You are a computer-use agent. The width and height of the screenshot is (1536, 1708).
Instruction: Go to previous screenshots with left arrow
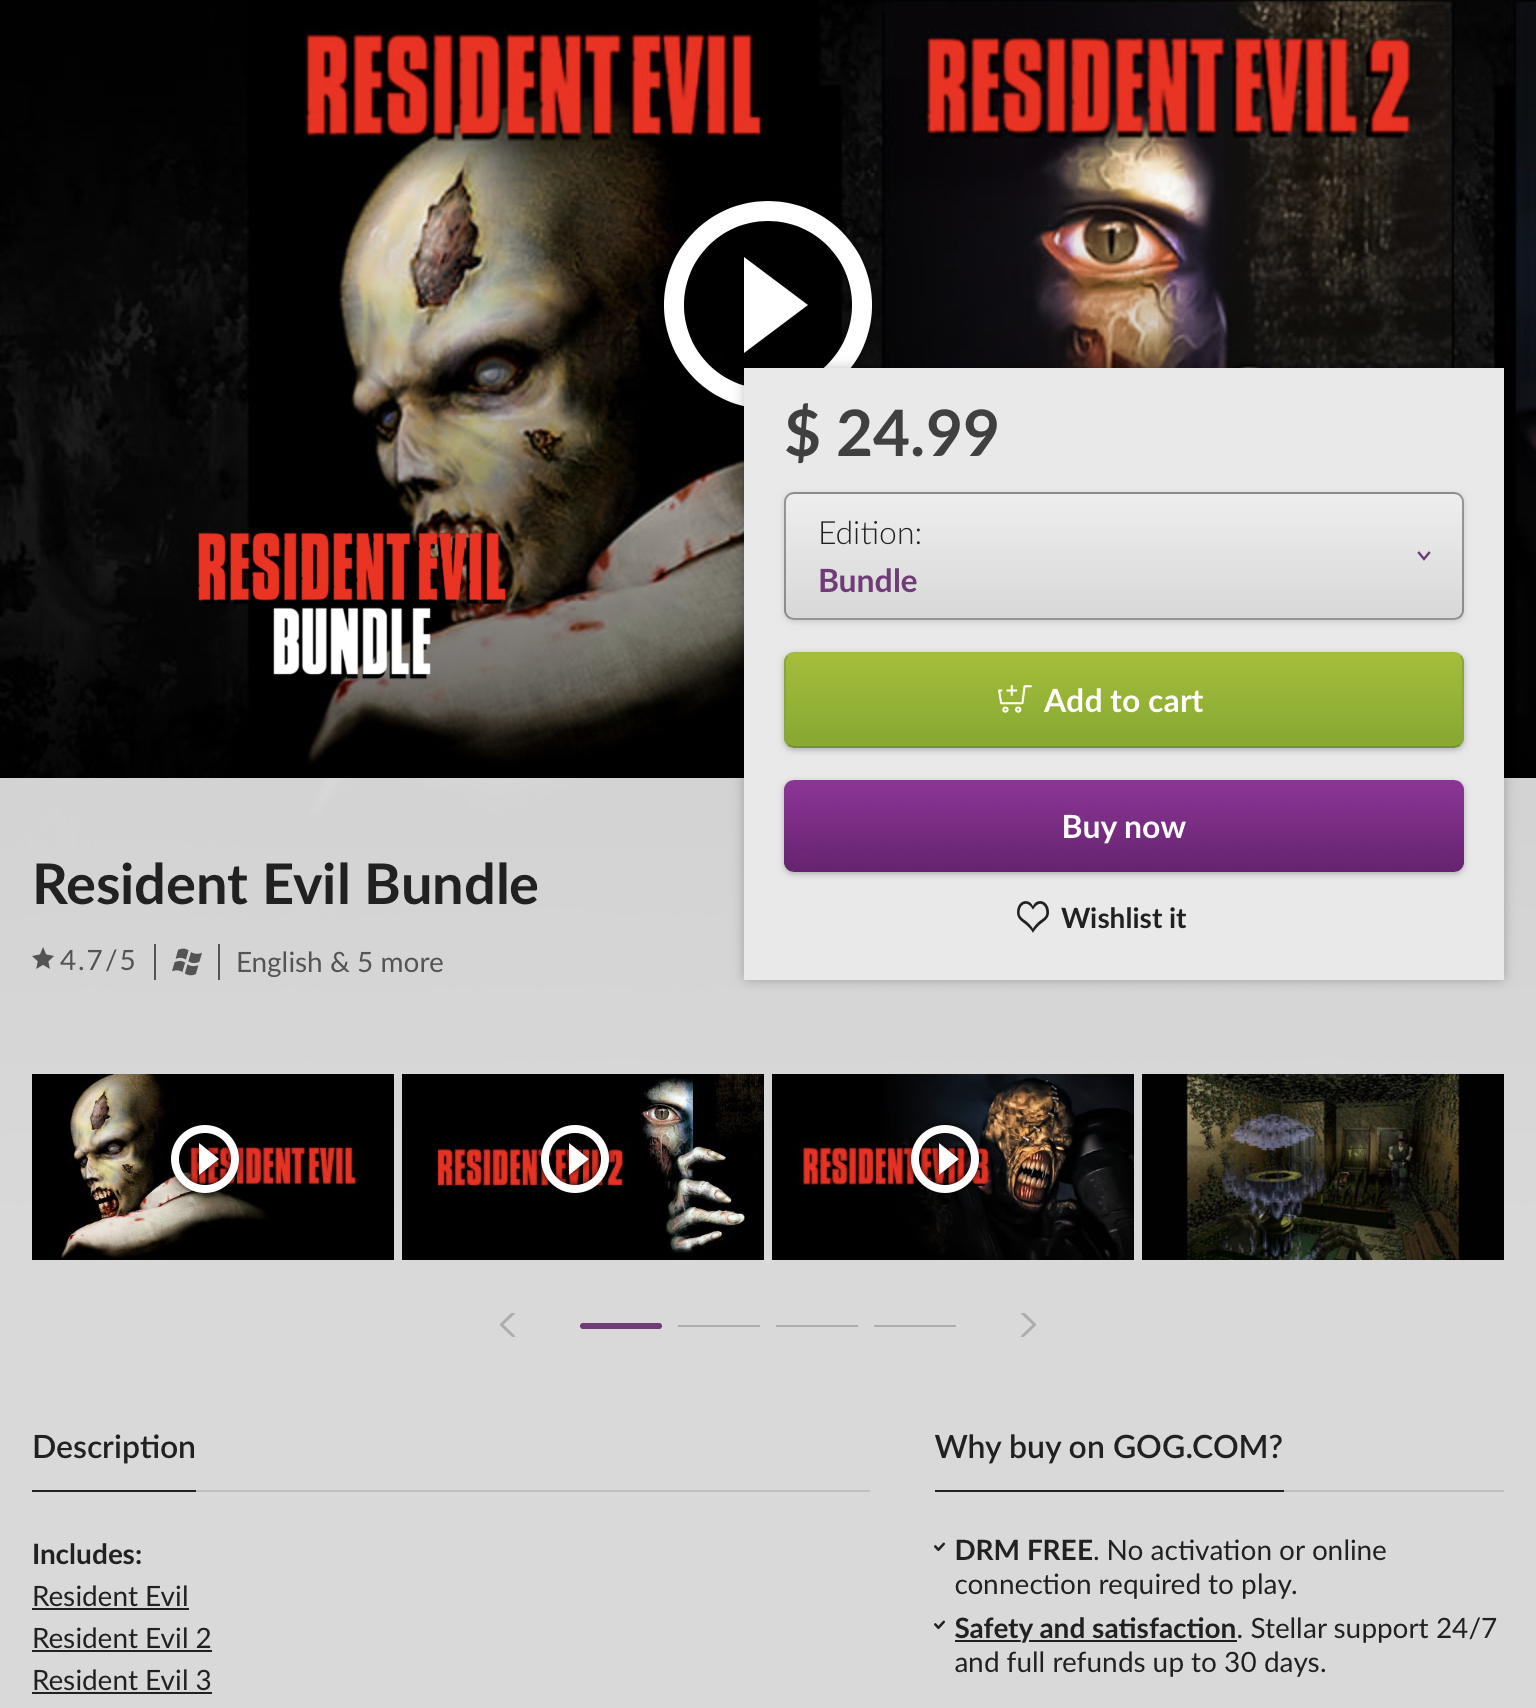[508, 1325]
